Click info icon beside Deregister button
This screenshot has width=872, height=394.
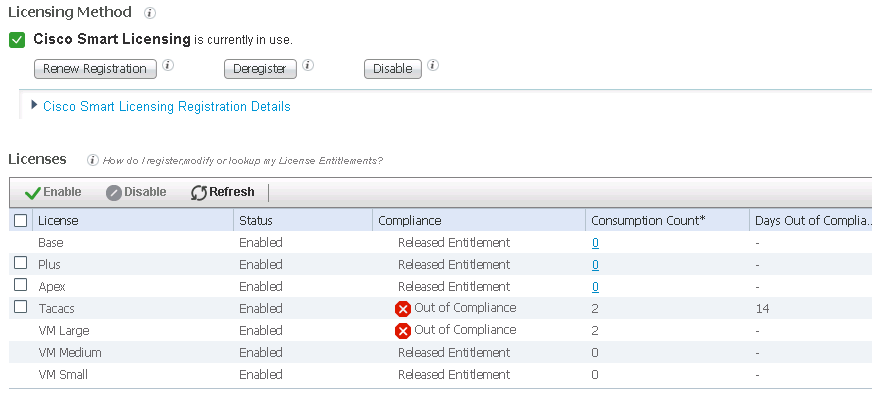click(308, 65)
